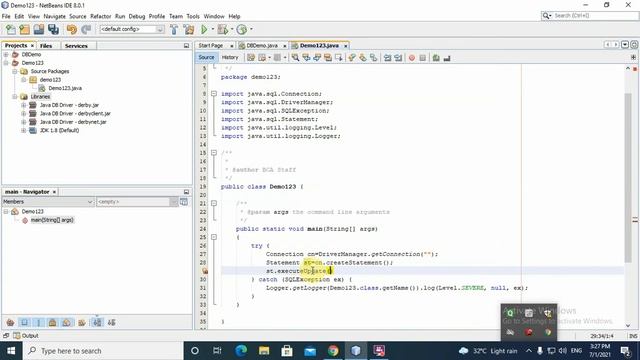
Task: Toggle Fully Qualified Names filter in Navigator
Action: pyautogui.click(x=82, y=322)
